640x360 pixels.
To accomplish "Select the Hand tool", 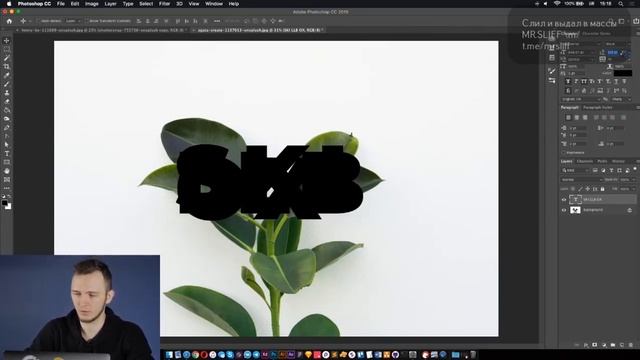I will (7, 171).
